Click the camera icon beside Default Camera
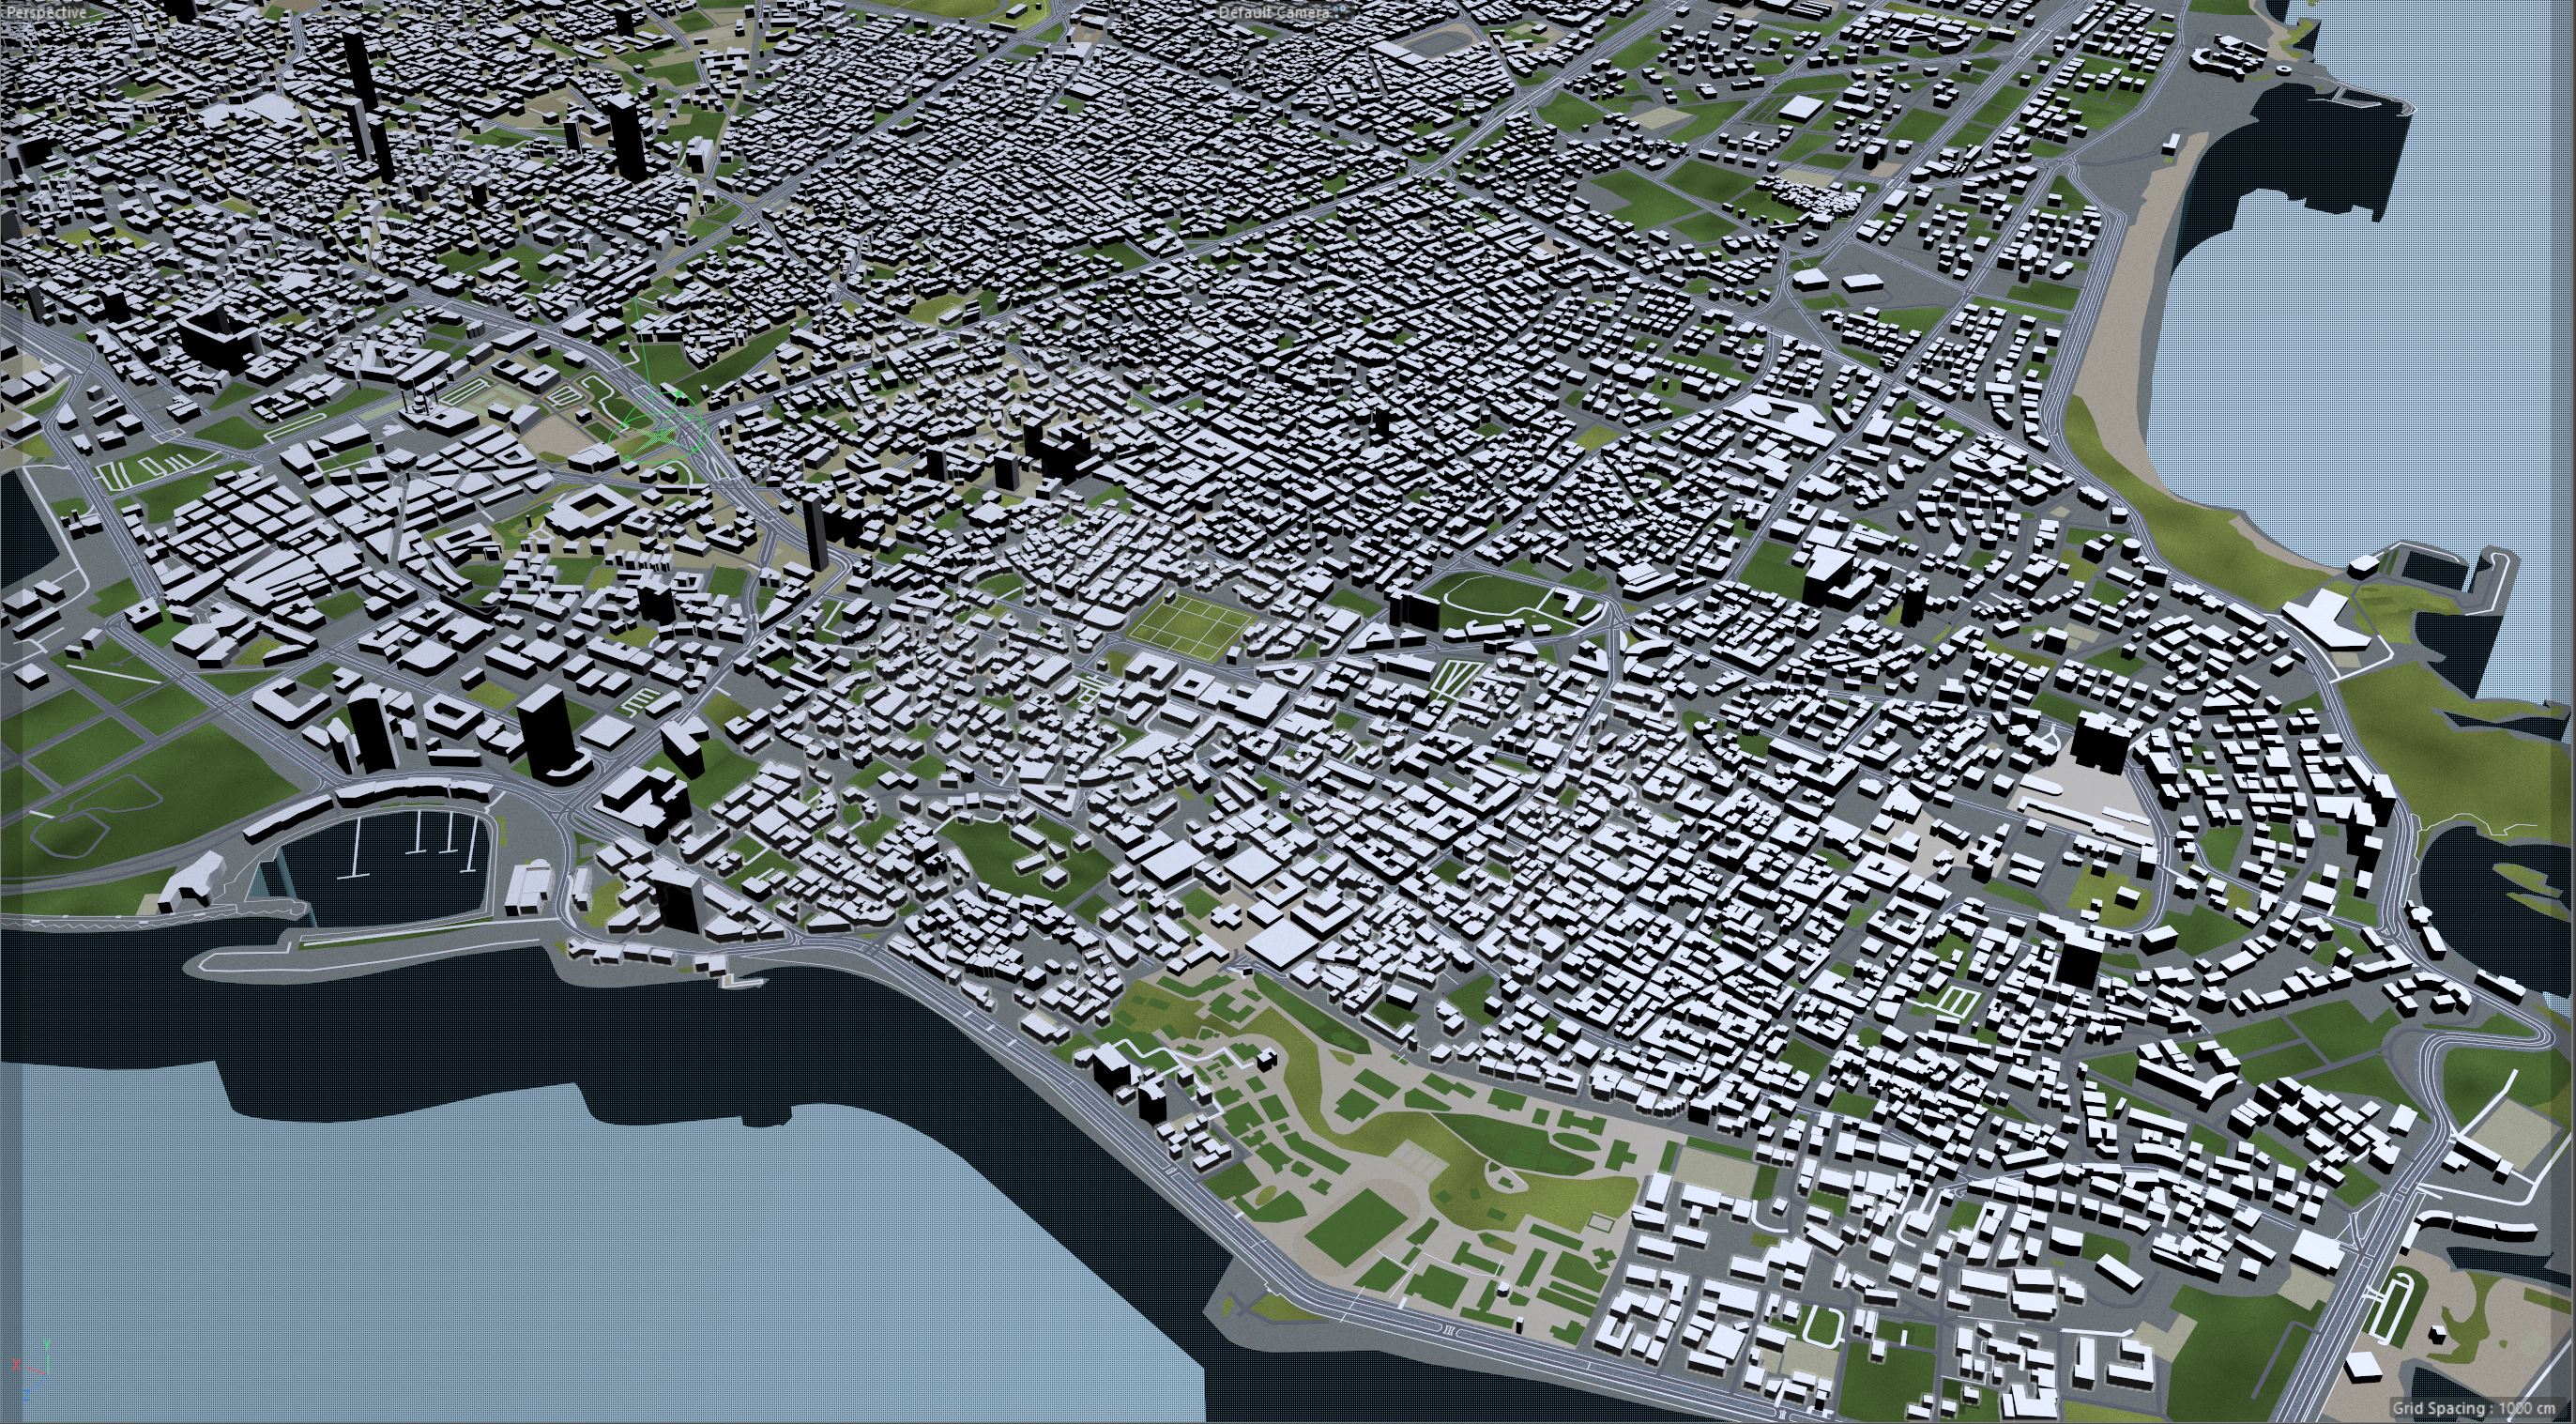The height and width of the screenshot is (1424, 2576). pos(1343,12)
